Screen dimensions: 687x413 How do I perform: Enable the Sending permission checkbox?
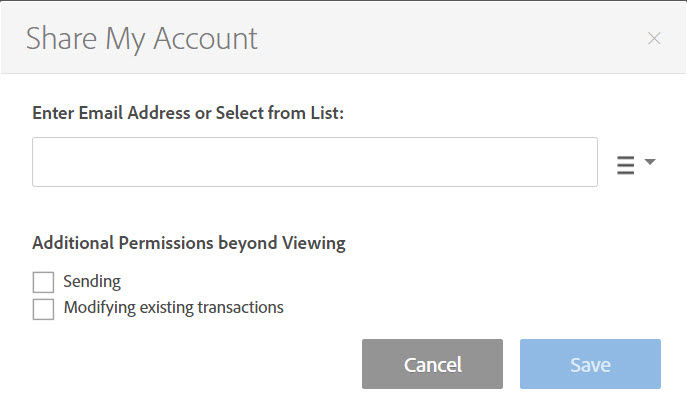(x=43, y=282)
